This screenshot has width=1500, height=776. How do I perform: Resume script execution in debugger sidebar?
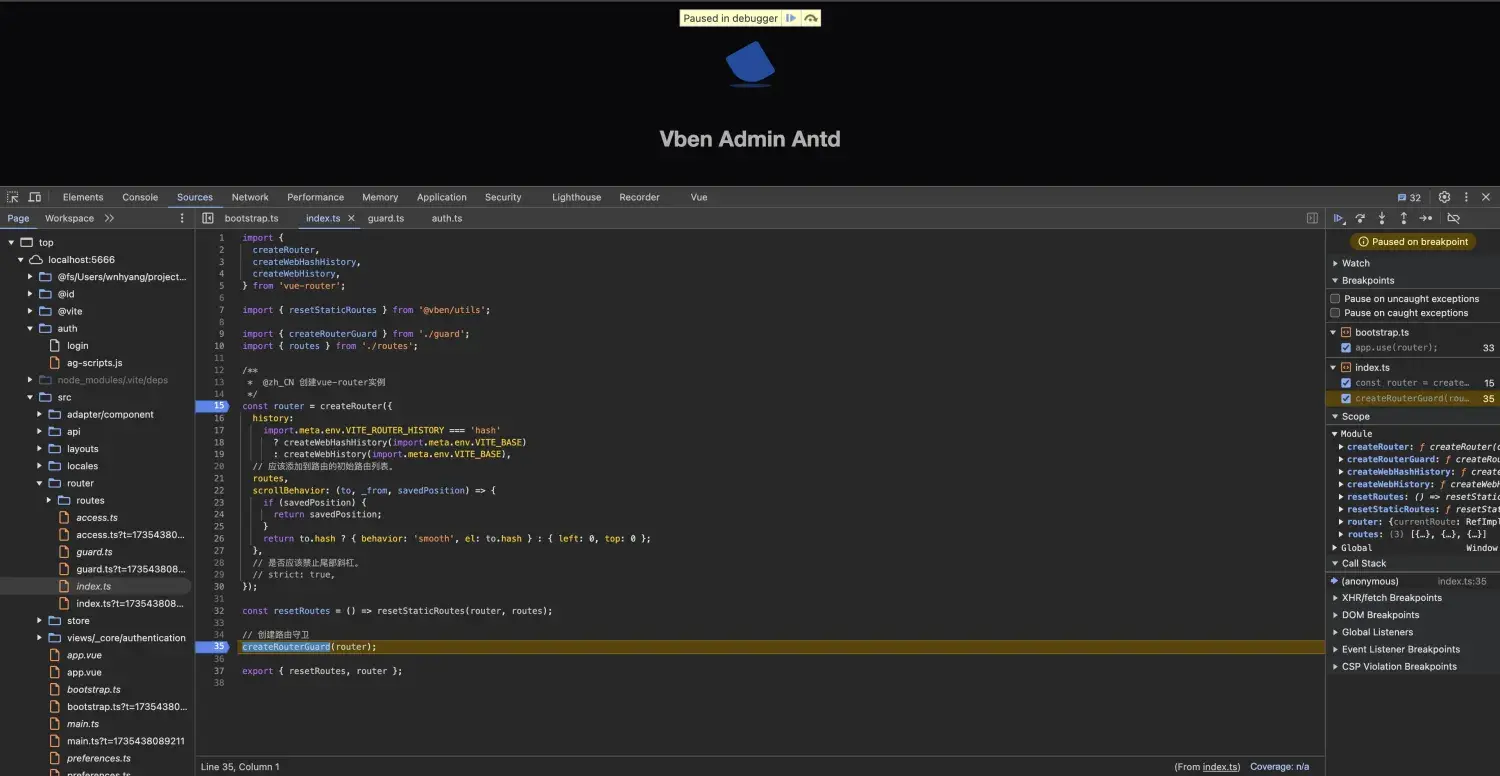(x=1339, y=218)
